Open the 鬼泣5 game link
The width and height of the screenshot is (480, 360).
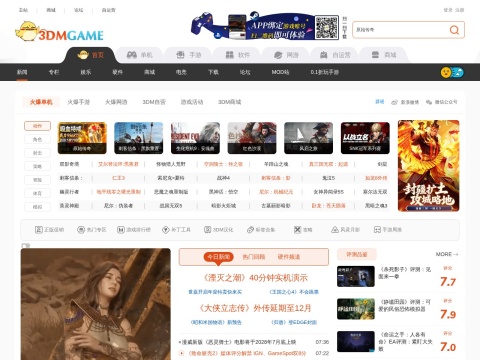(328, 178)
